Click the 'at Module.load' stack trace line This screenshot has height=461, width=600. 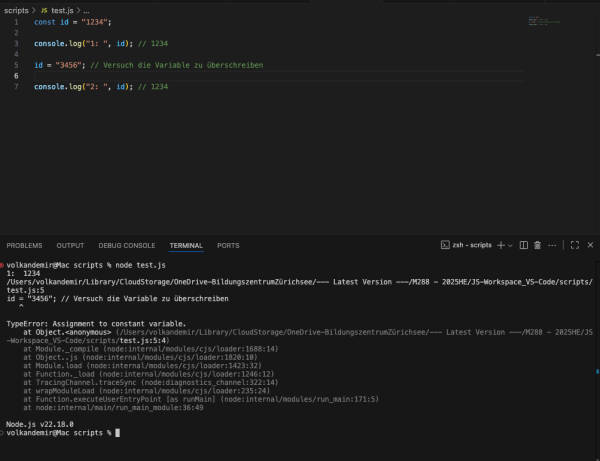click(142, 366)
